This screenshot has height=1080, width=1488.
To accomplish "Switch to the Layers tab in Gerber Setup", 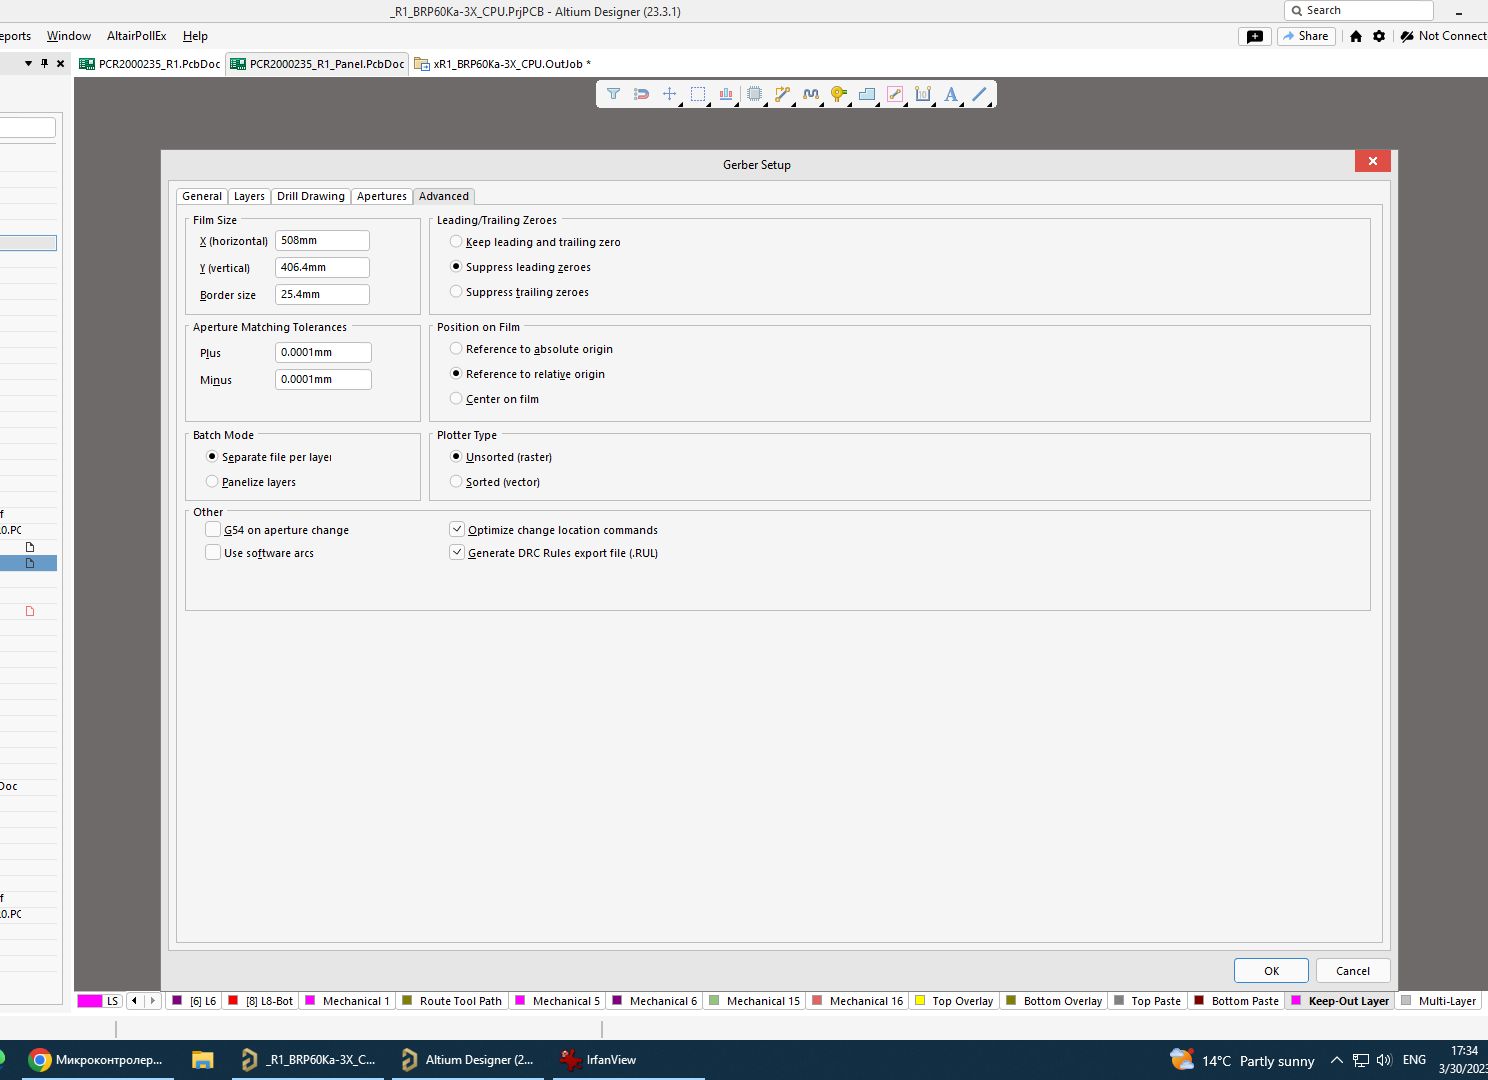I will coord(249,196).
